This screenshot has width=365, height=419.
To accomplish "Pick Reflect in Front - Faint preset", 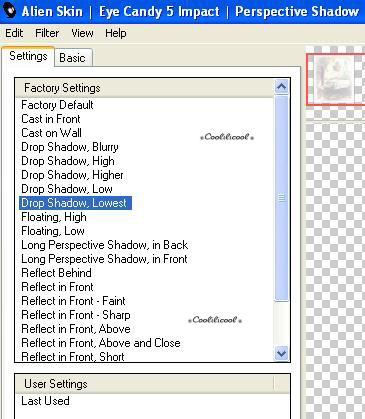I will coord(73,301).
